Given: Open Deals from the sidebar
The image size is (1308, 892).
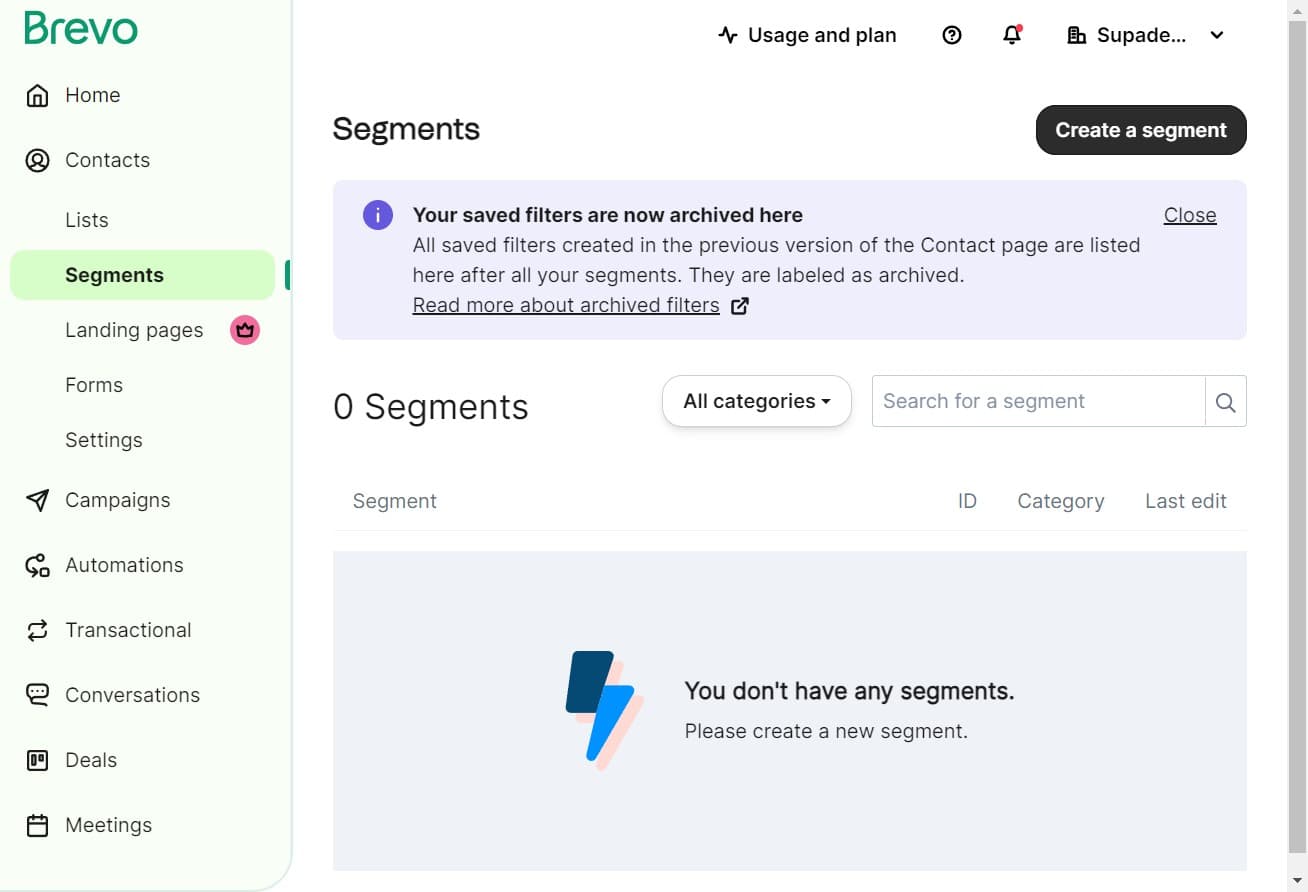Looking at the screenshot, I should click(x=91, y=760).
